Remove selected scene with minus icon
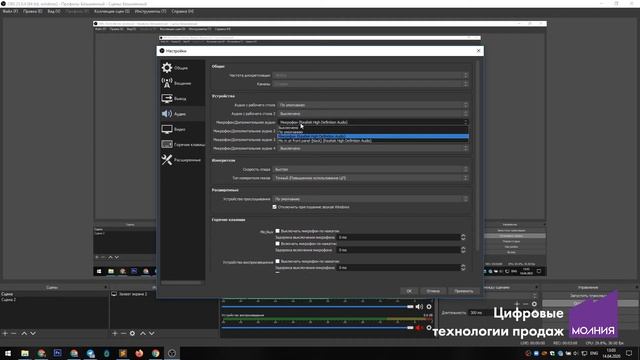 pos(14,333)
